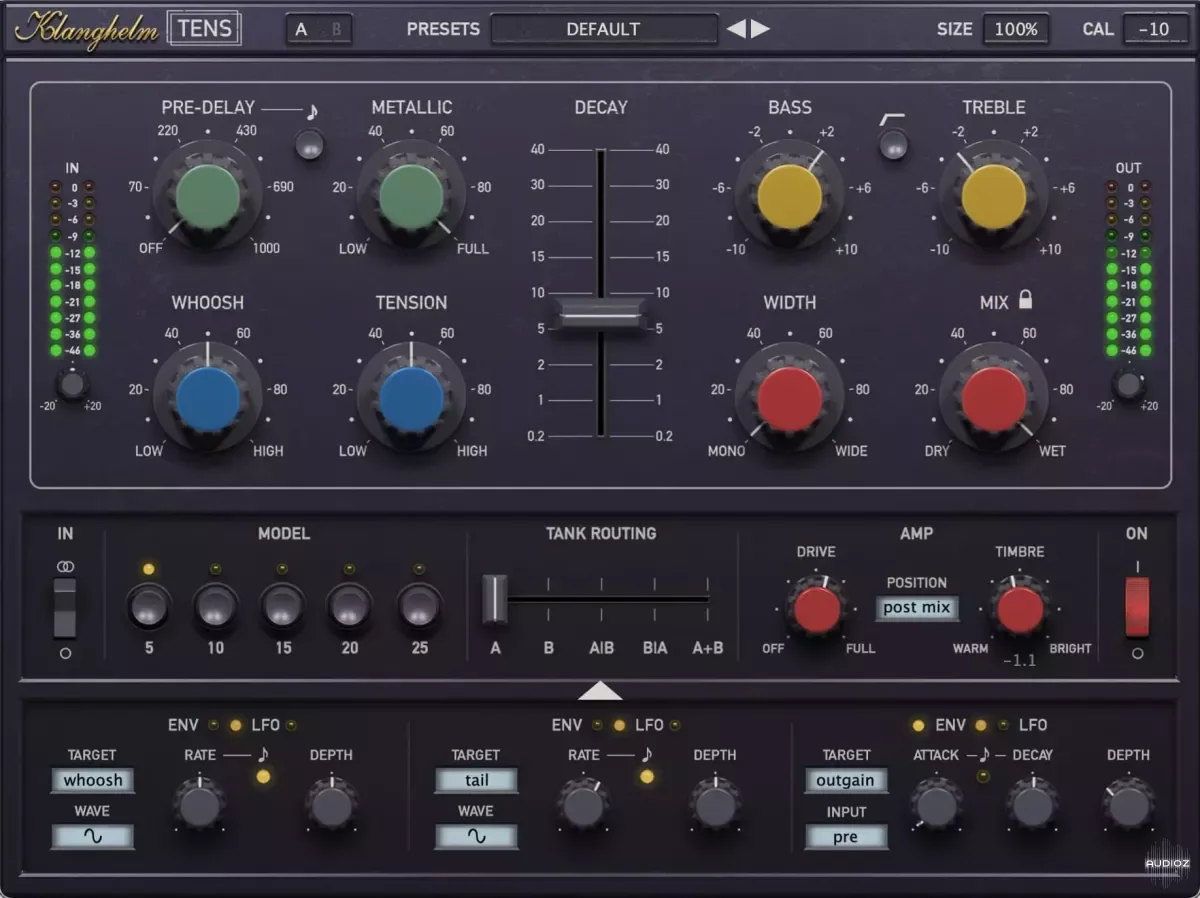
Task: Switch to preset slot A
Action: 301,29
